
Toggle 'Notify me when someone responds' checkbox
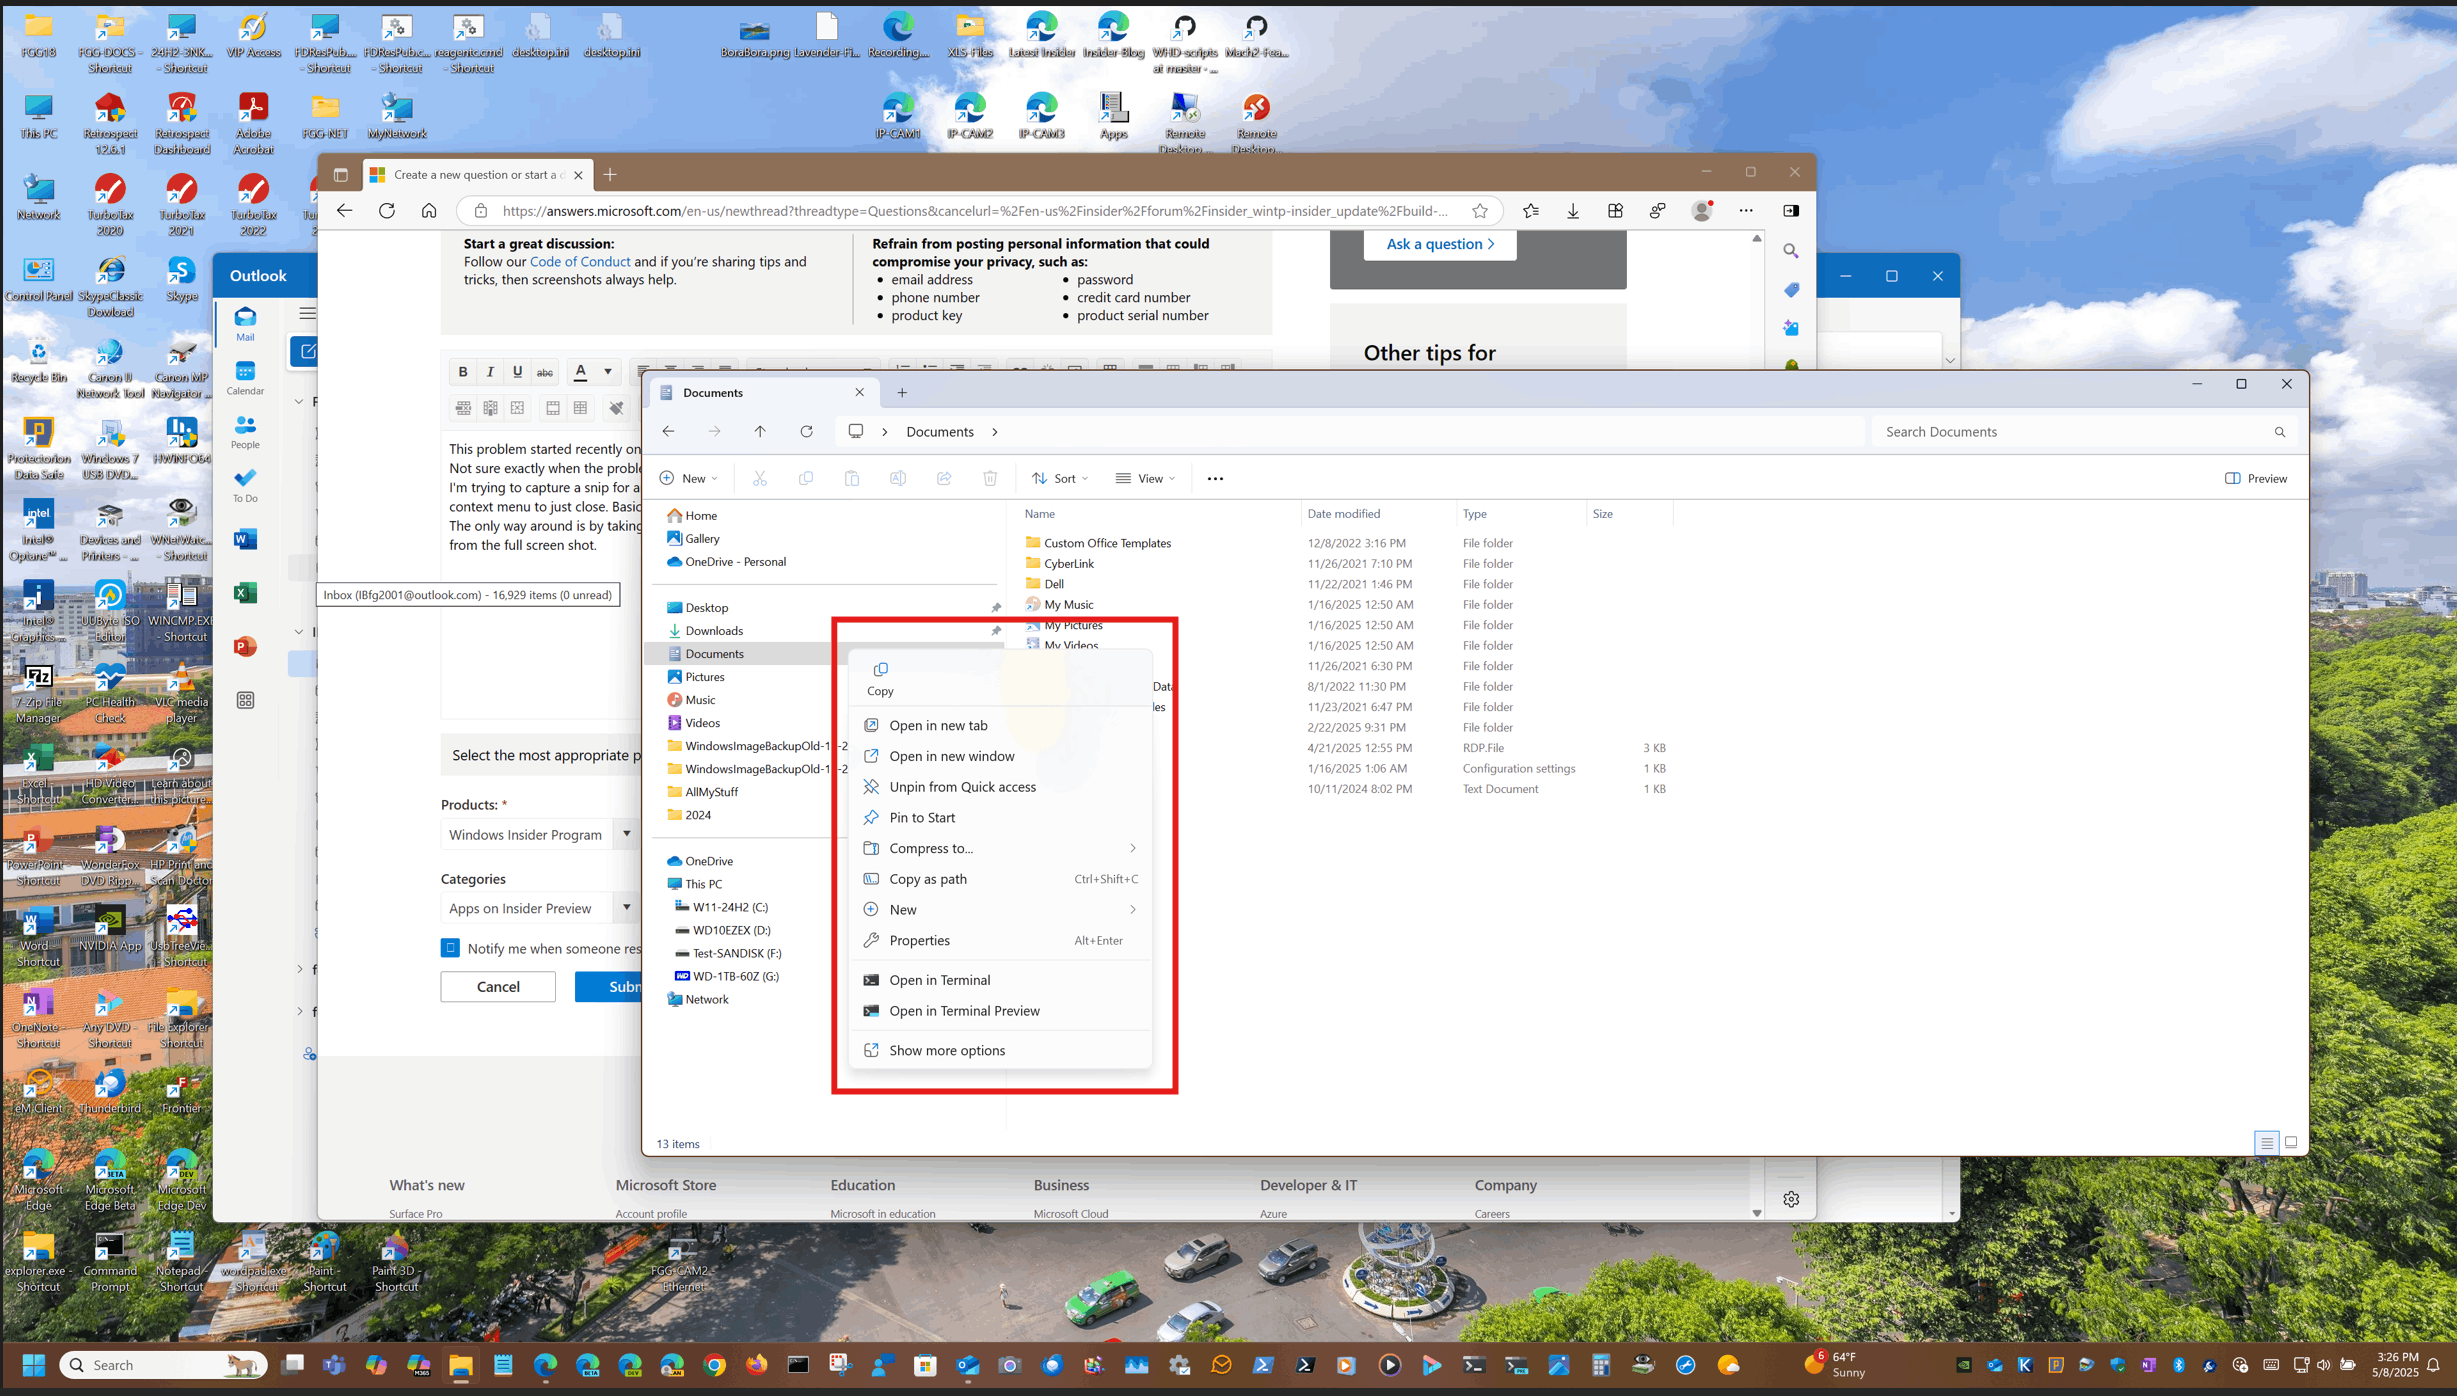(x=450, y=948)
